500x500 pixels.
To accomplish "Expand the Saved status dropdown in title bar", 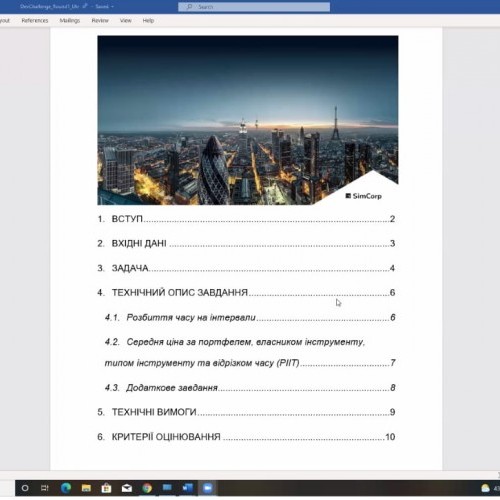I will click(x=104, y=6).
